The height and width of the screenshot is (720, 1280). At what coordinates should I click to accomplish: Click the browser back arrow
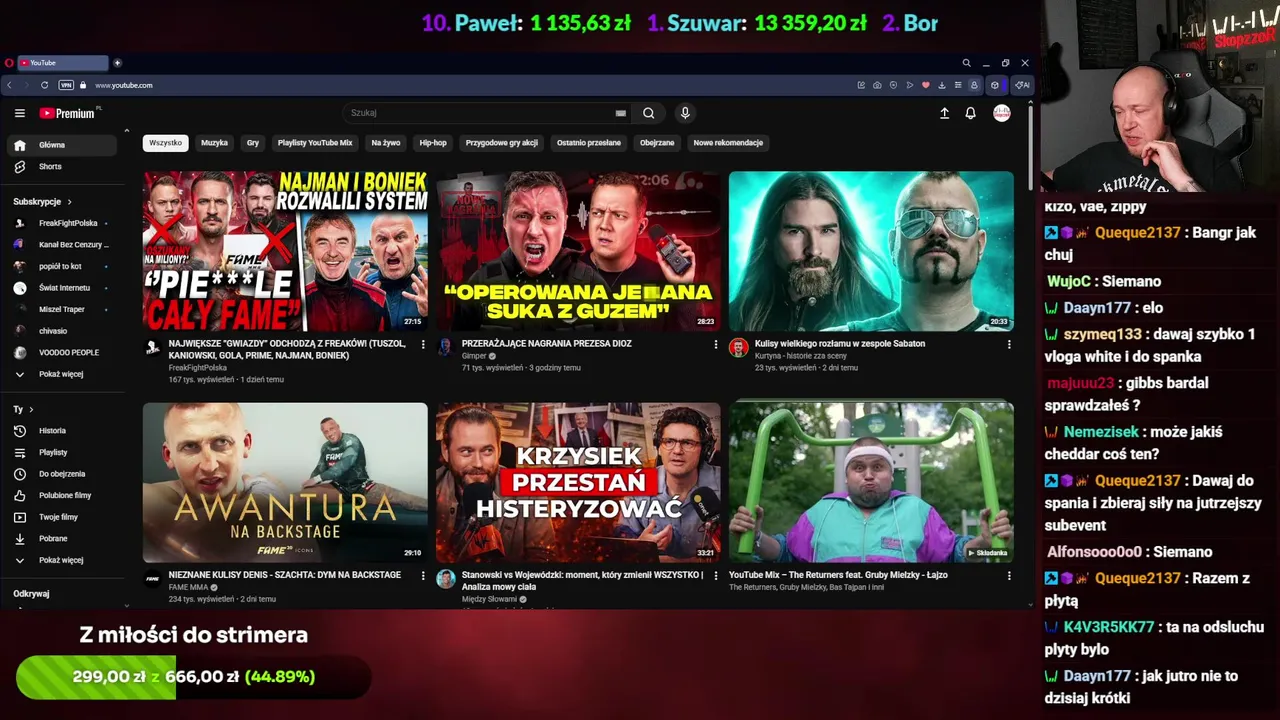(10, 85)
